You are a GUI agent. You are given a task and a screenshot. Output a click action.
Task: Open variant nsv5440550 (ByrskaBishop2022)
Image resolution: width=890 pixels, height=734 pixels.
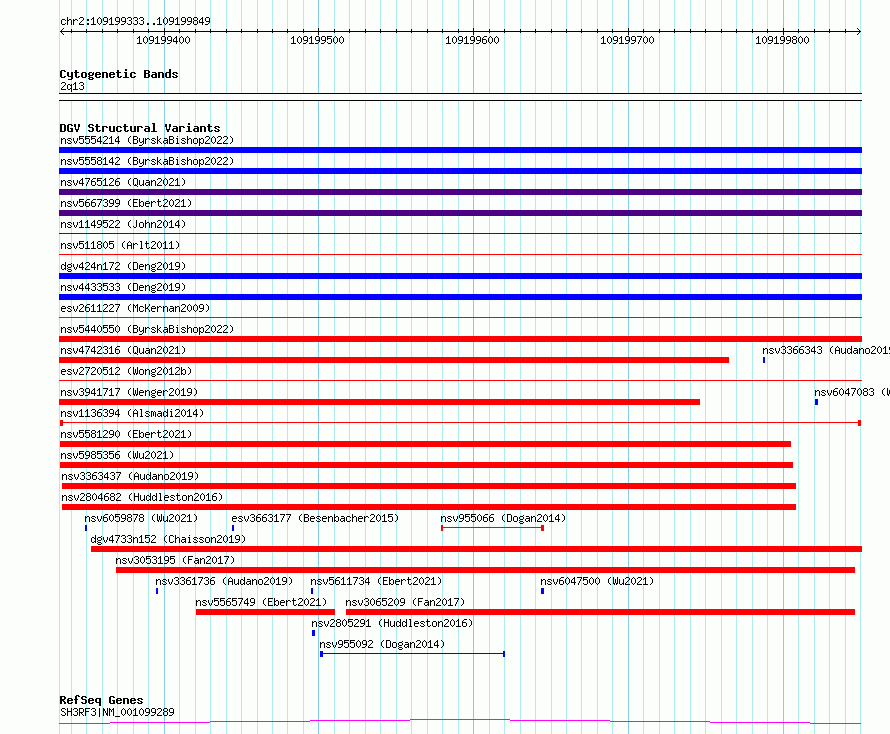tap(147, 329)
